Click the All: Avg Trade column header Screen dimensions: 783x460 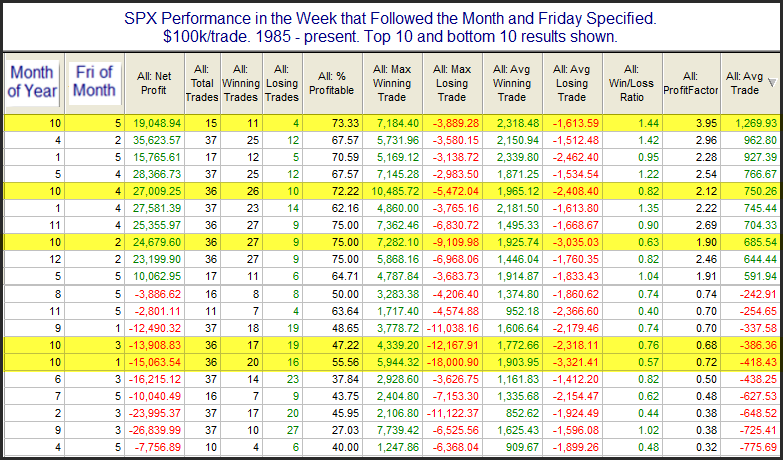(x=752, y=83)
